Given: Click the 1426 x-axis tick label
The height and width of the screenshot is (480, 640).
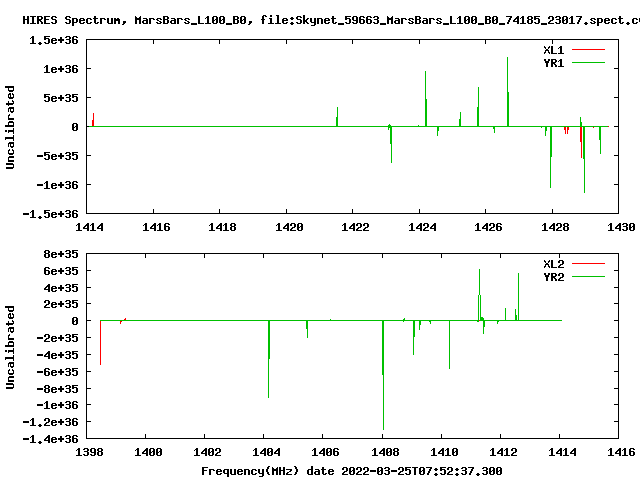Looking at the screenshot, I should coord(488,227).
